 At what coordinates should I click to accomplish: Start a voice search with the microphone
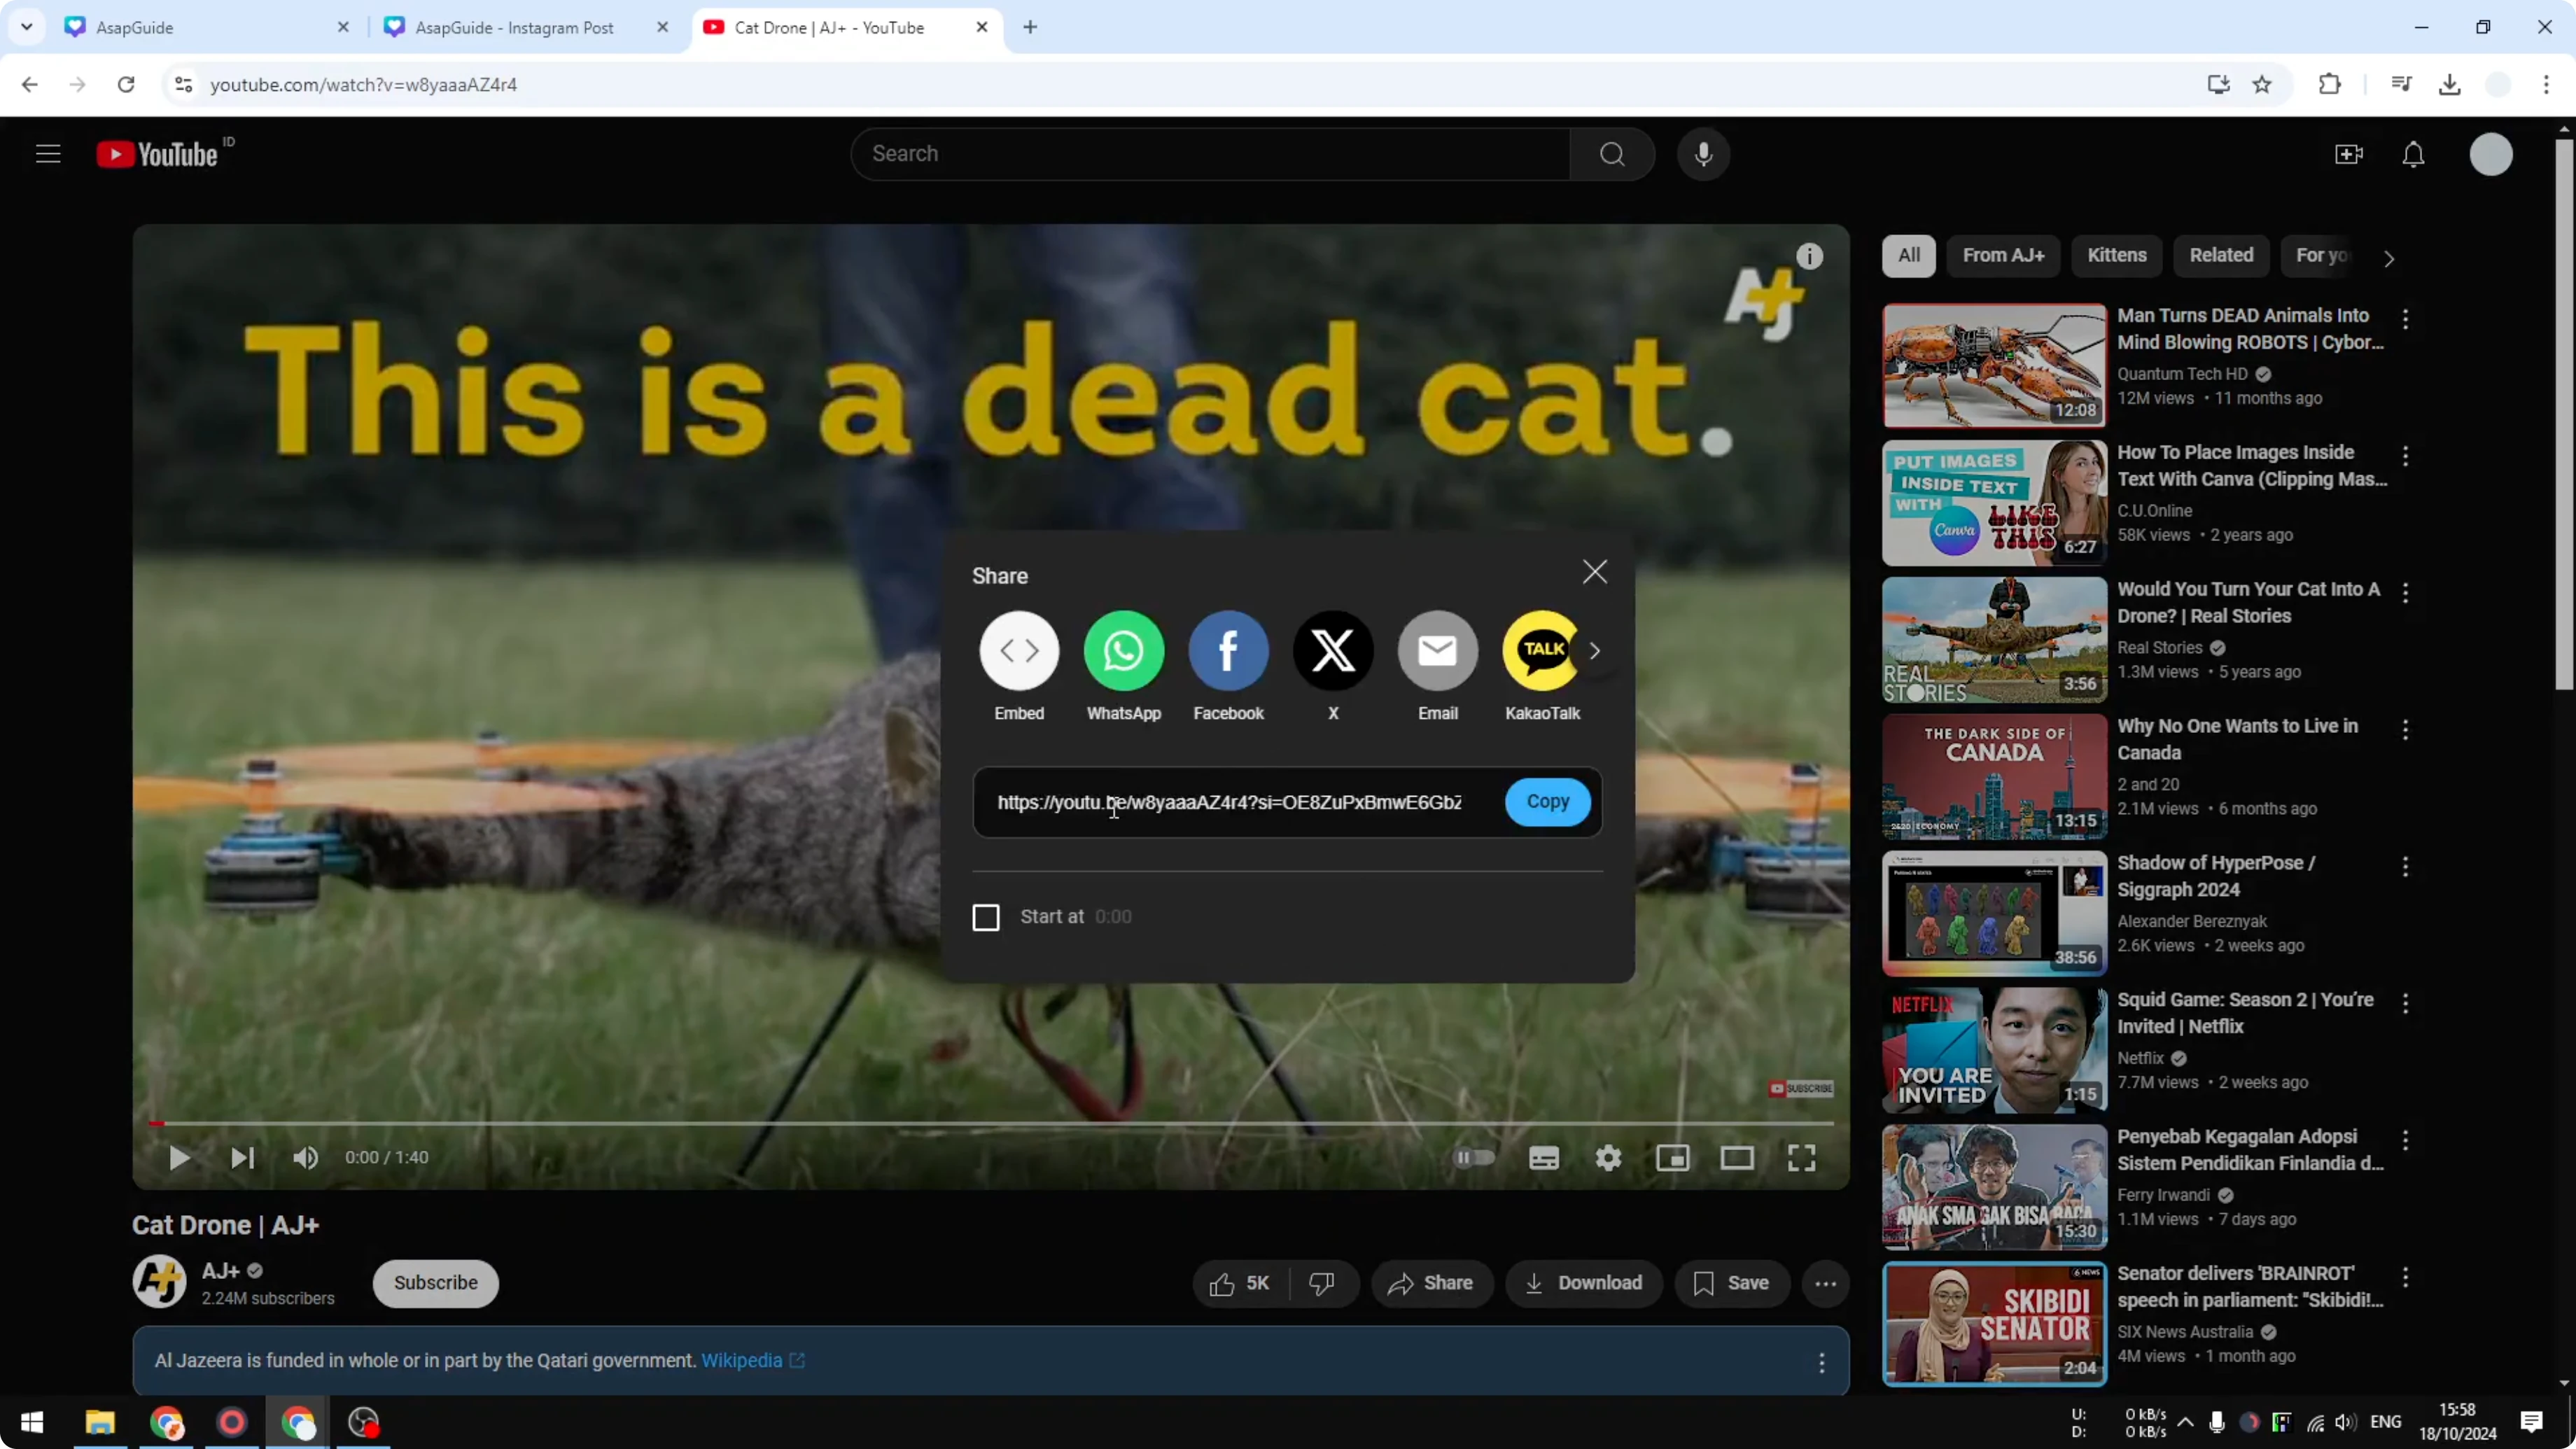[1704, 153]
